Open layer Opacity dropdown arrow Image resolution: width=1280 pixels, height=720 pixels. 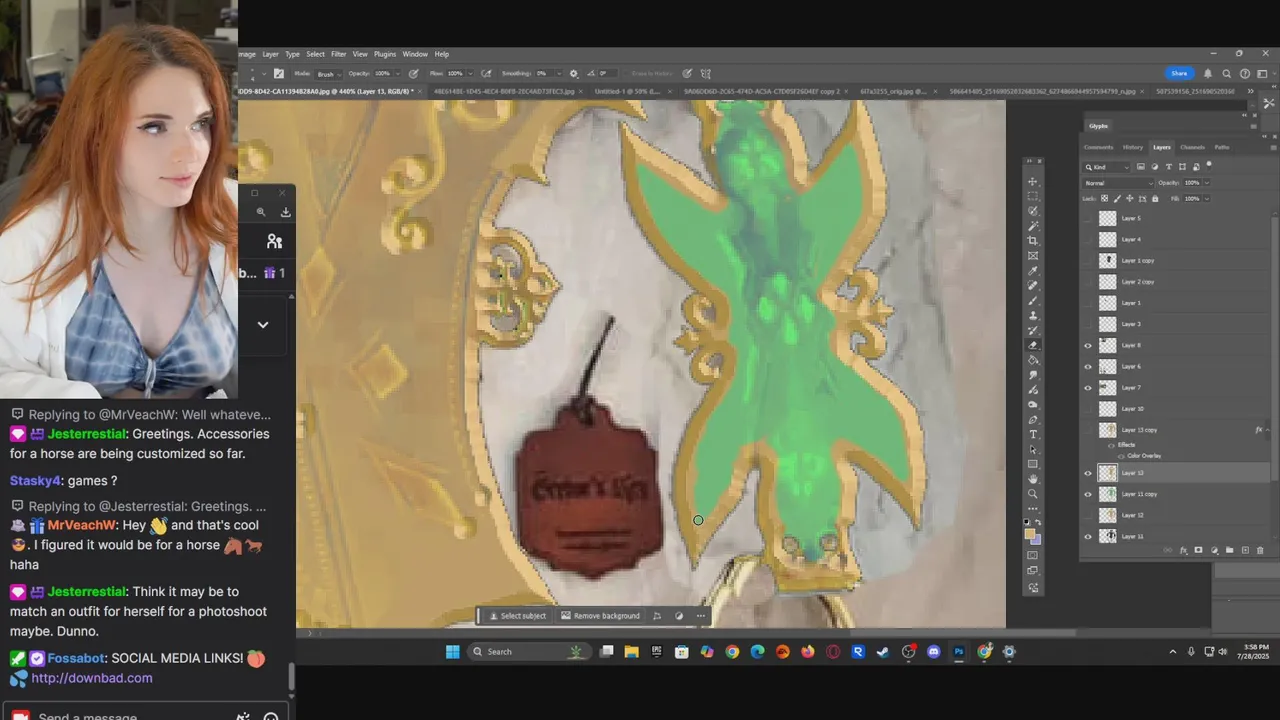[x=1207, y=182]
